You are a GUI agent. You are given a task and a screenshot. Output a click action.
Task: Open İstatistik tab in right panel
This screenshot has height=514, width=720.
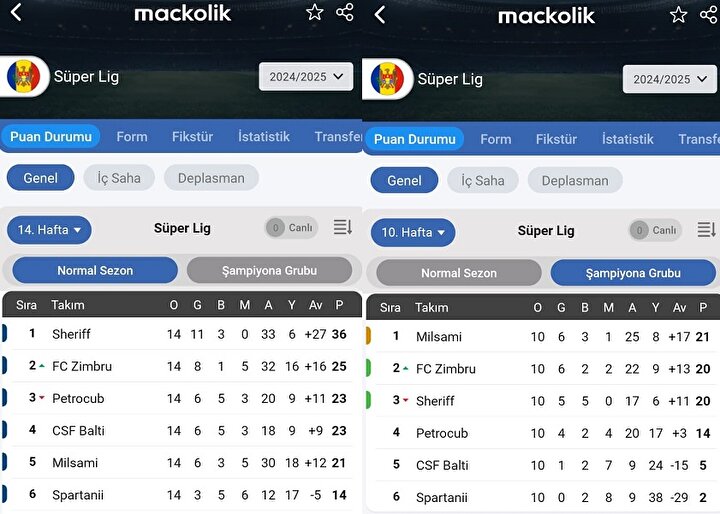628,139
